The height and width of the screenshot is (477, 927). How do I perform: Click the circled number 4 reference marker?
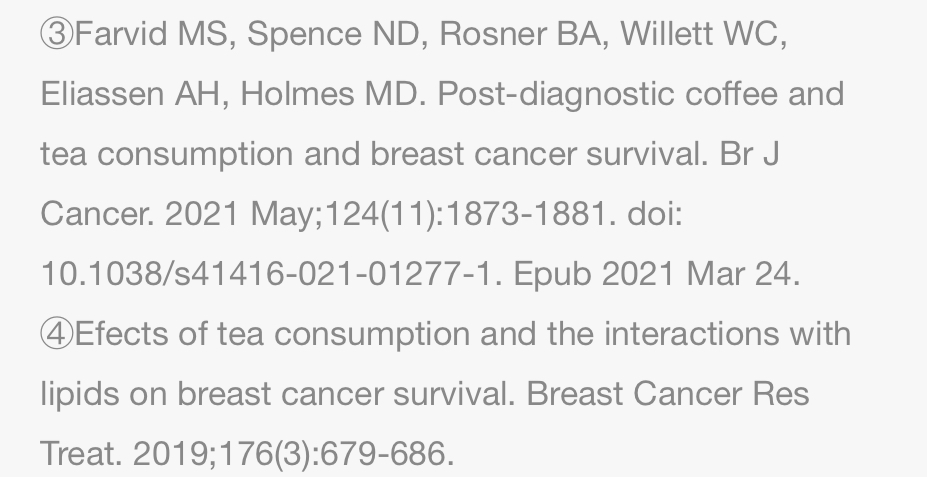click(57, 334)
